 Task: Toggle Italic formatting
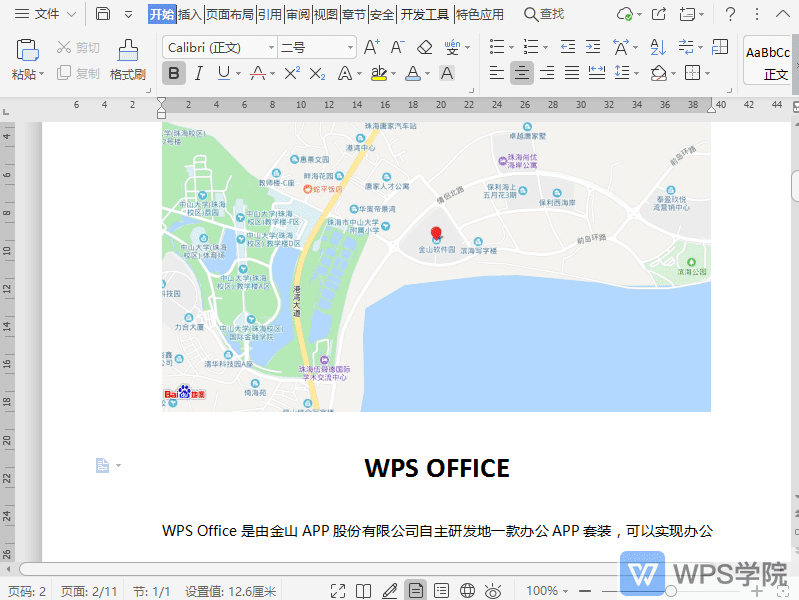click(x=199, y=74)
